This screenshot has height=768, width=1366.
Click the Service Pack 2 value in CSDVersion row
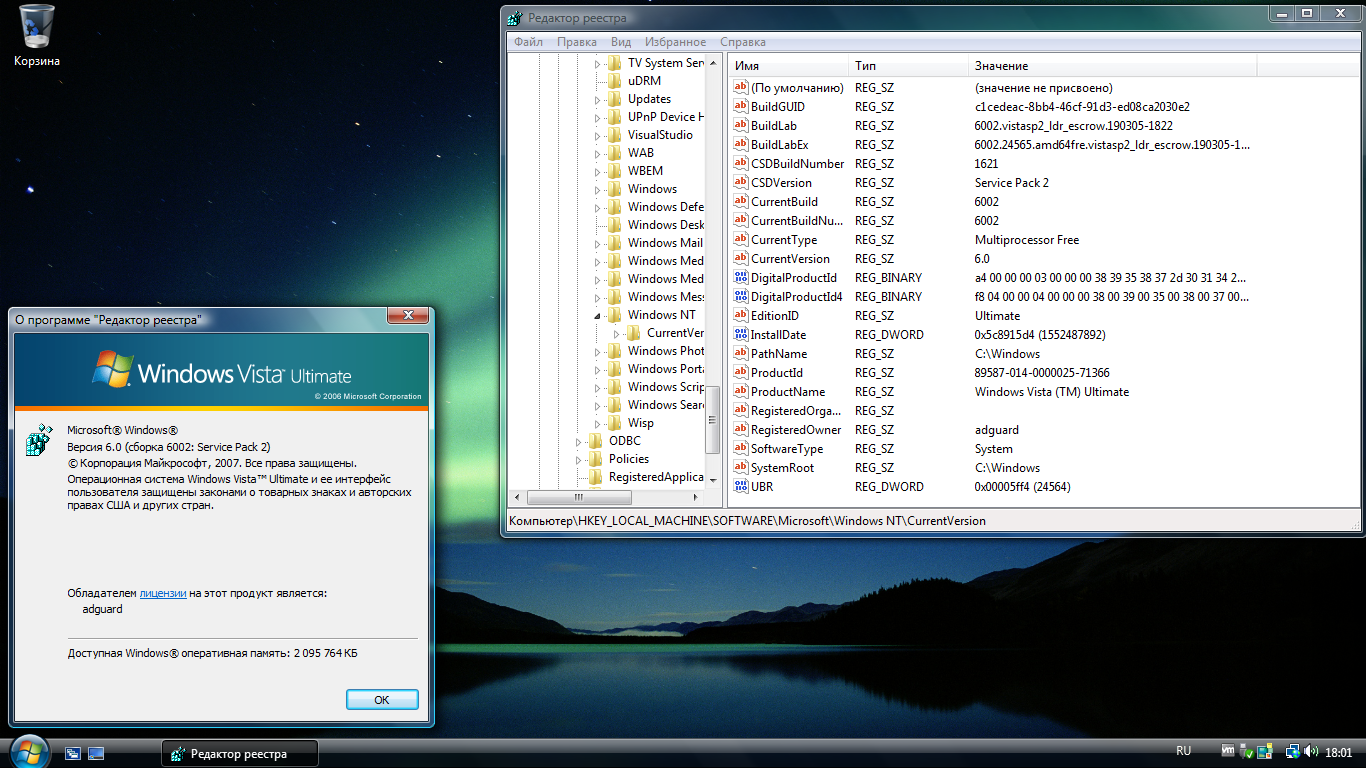click(x=1012, y=183)
